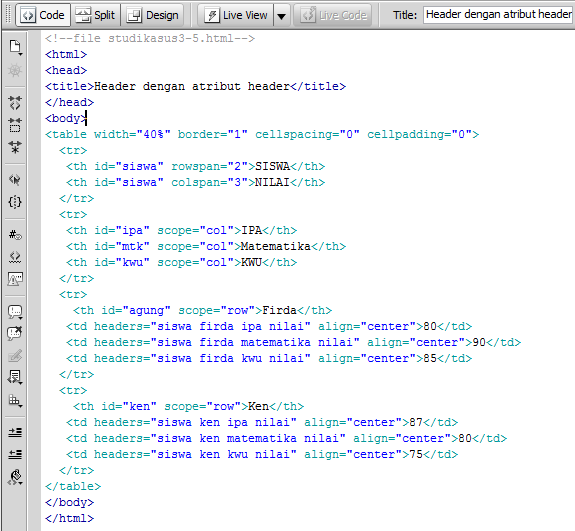Click the th line with id="ipa"
Viewport: 575px width, 531px height.
(x=182, y=231)
